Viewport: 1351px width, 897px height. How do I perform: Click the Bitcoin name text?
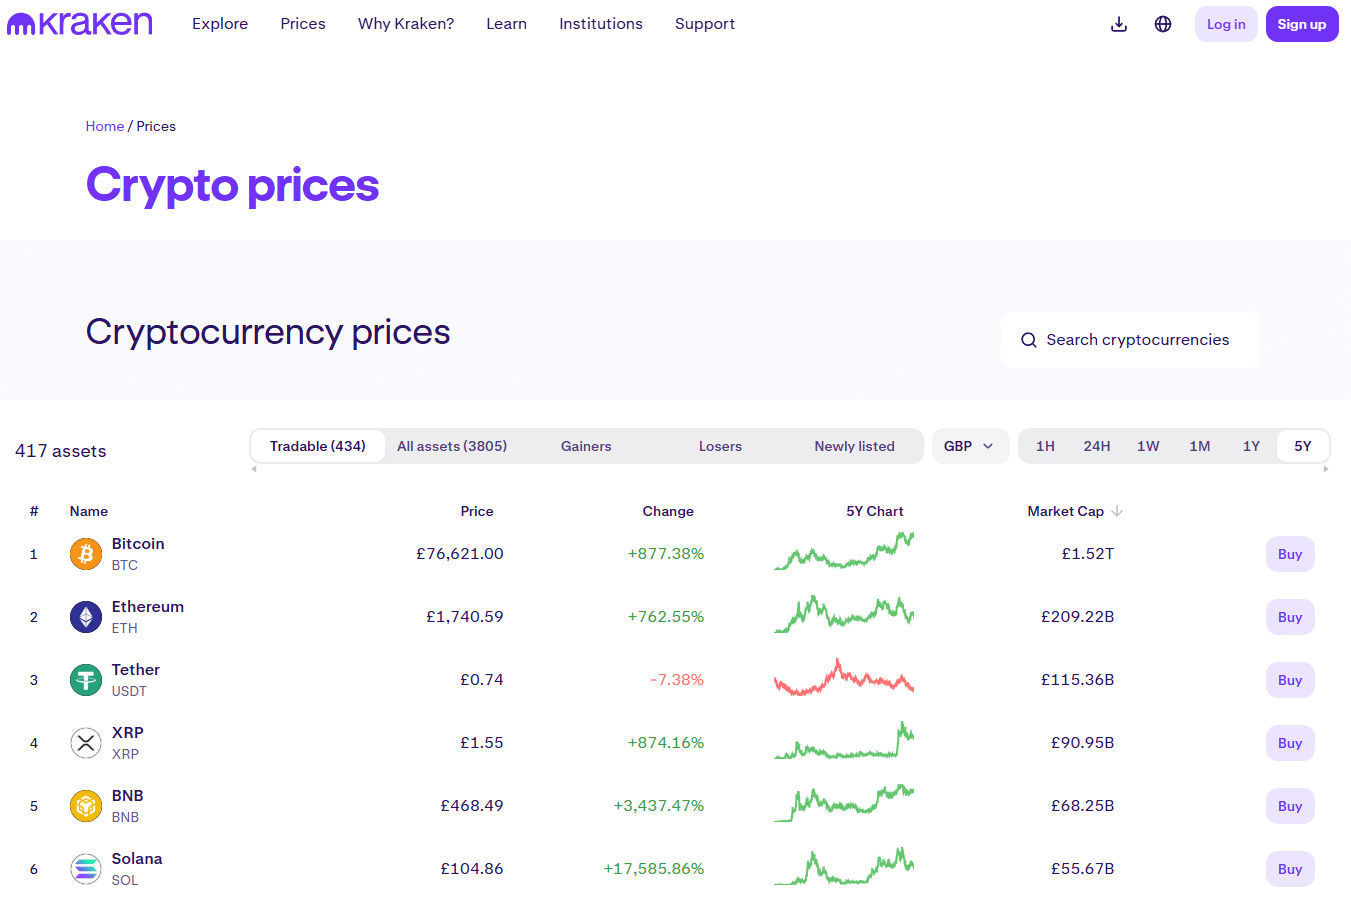[x=138, y=544]
